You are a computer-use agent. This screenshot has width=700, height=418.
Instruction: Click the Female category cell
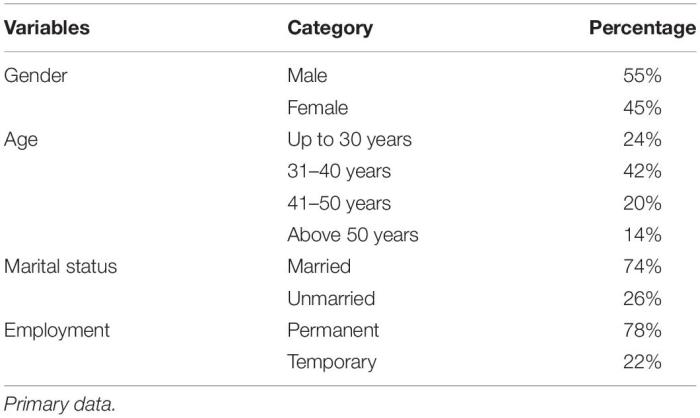pyautogui.click(x=316, y=105)
